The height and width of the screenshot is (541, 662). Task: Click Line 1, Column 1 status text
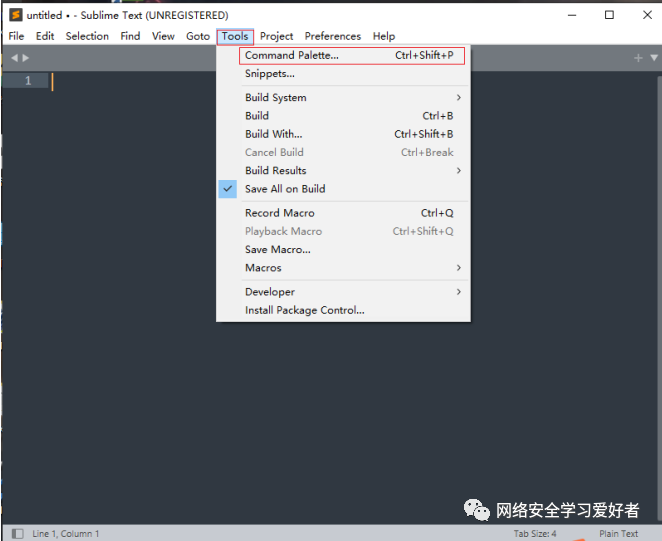coord(65,534)
